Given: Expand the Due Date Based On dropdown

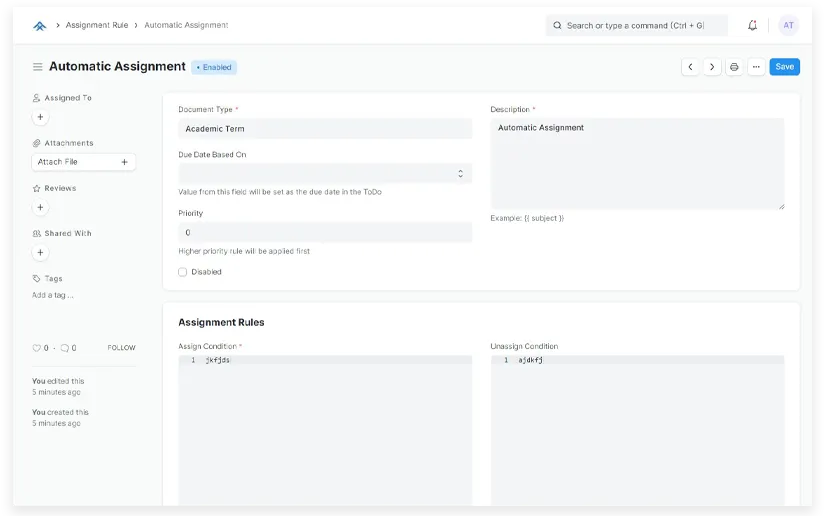Looking at the screenshot, I should (324, 173).
